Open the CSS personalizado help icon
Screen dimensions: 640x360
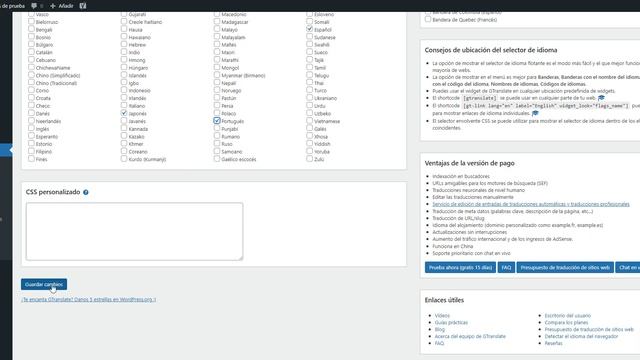[x=86, y=192]
